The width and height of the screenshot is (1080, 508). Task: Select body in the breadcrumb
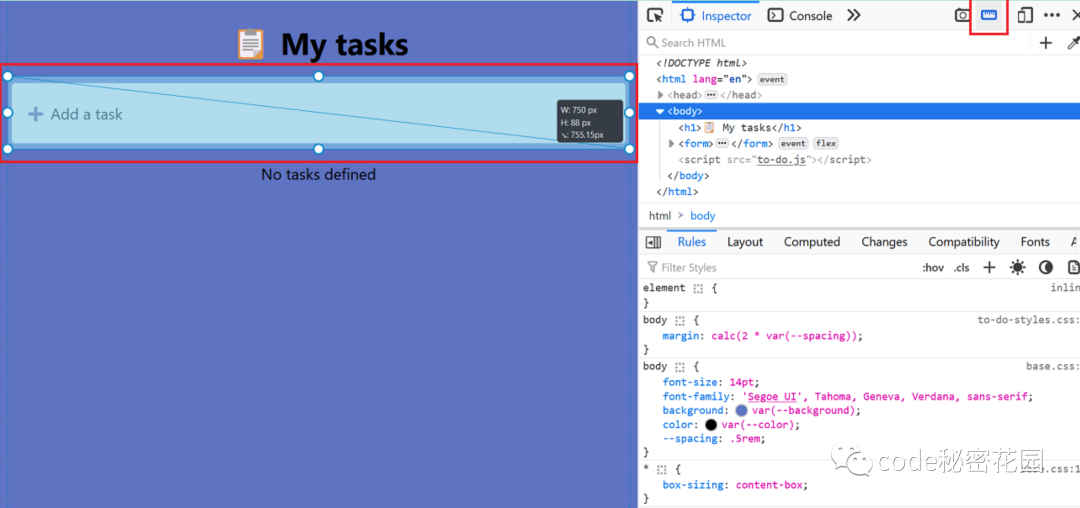703,215
